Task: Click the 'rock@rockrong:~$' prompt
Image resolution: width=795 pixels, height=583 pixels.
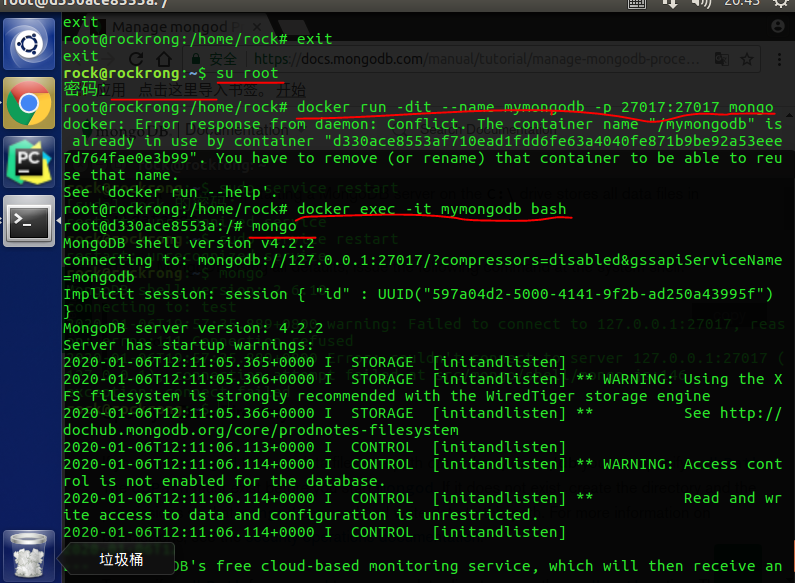Action: (135, 73)
